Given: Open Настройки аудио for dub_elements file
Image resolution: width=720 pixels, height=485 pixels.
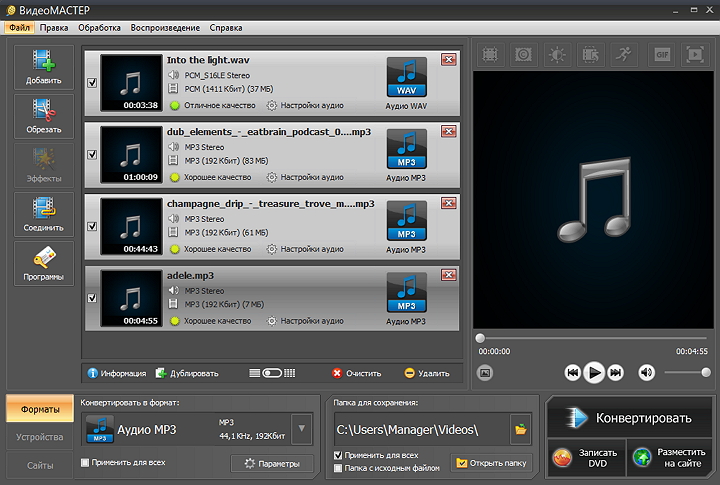Looking at the screenshot, I should tap(305, 177).
